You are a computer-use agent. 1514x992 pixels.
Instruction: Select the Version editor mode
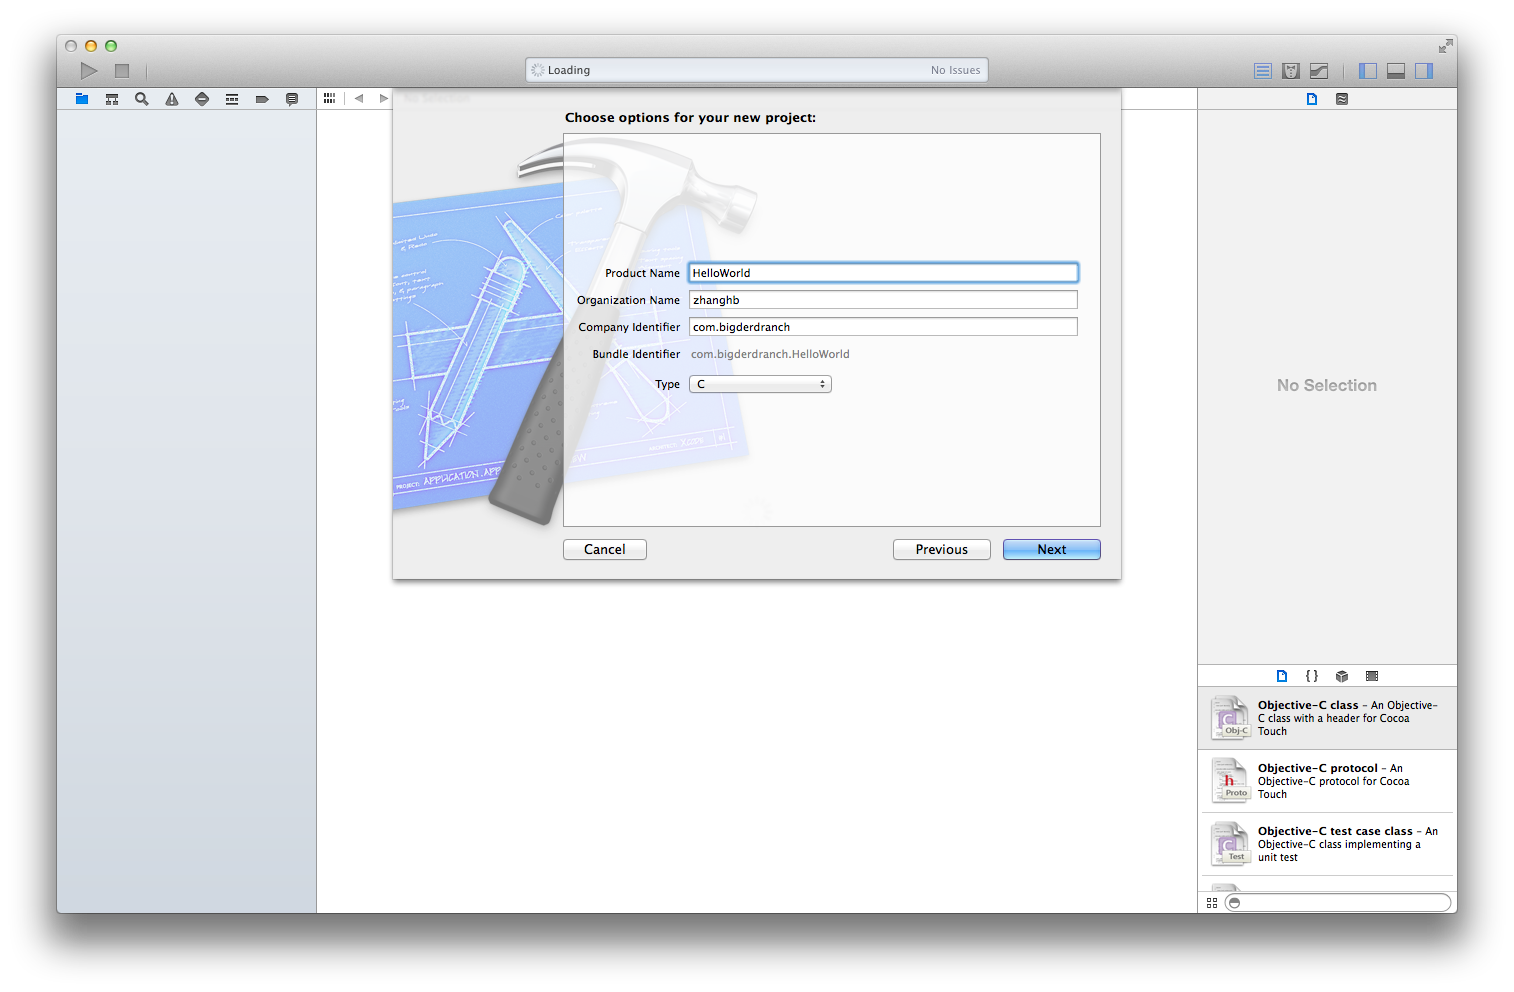click(x=1319, y=71)
